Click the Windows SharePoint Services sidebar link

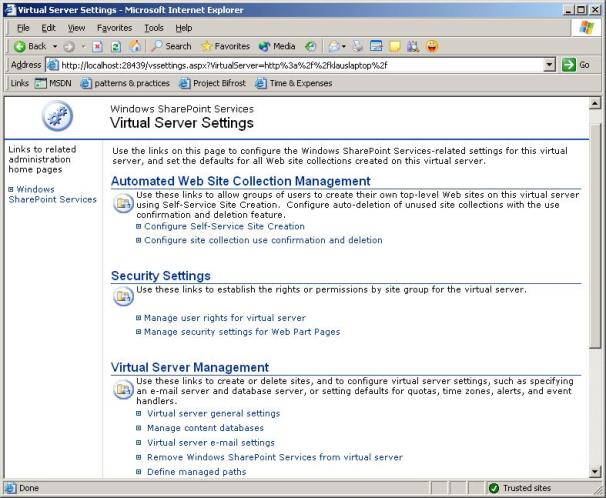[x=52, y=194]
